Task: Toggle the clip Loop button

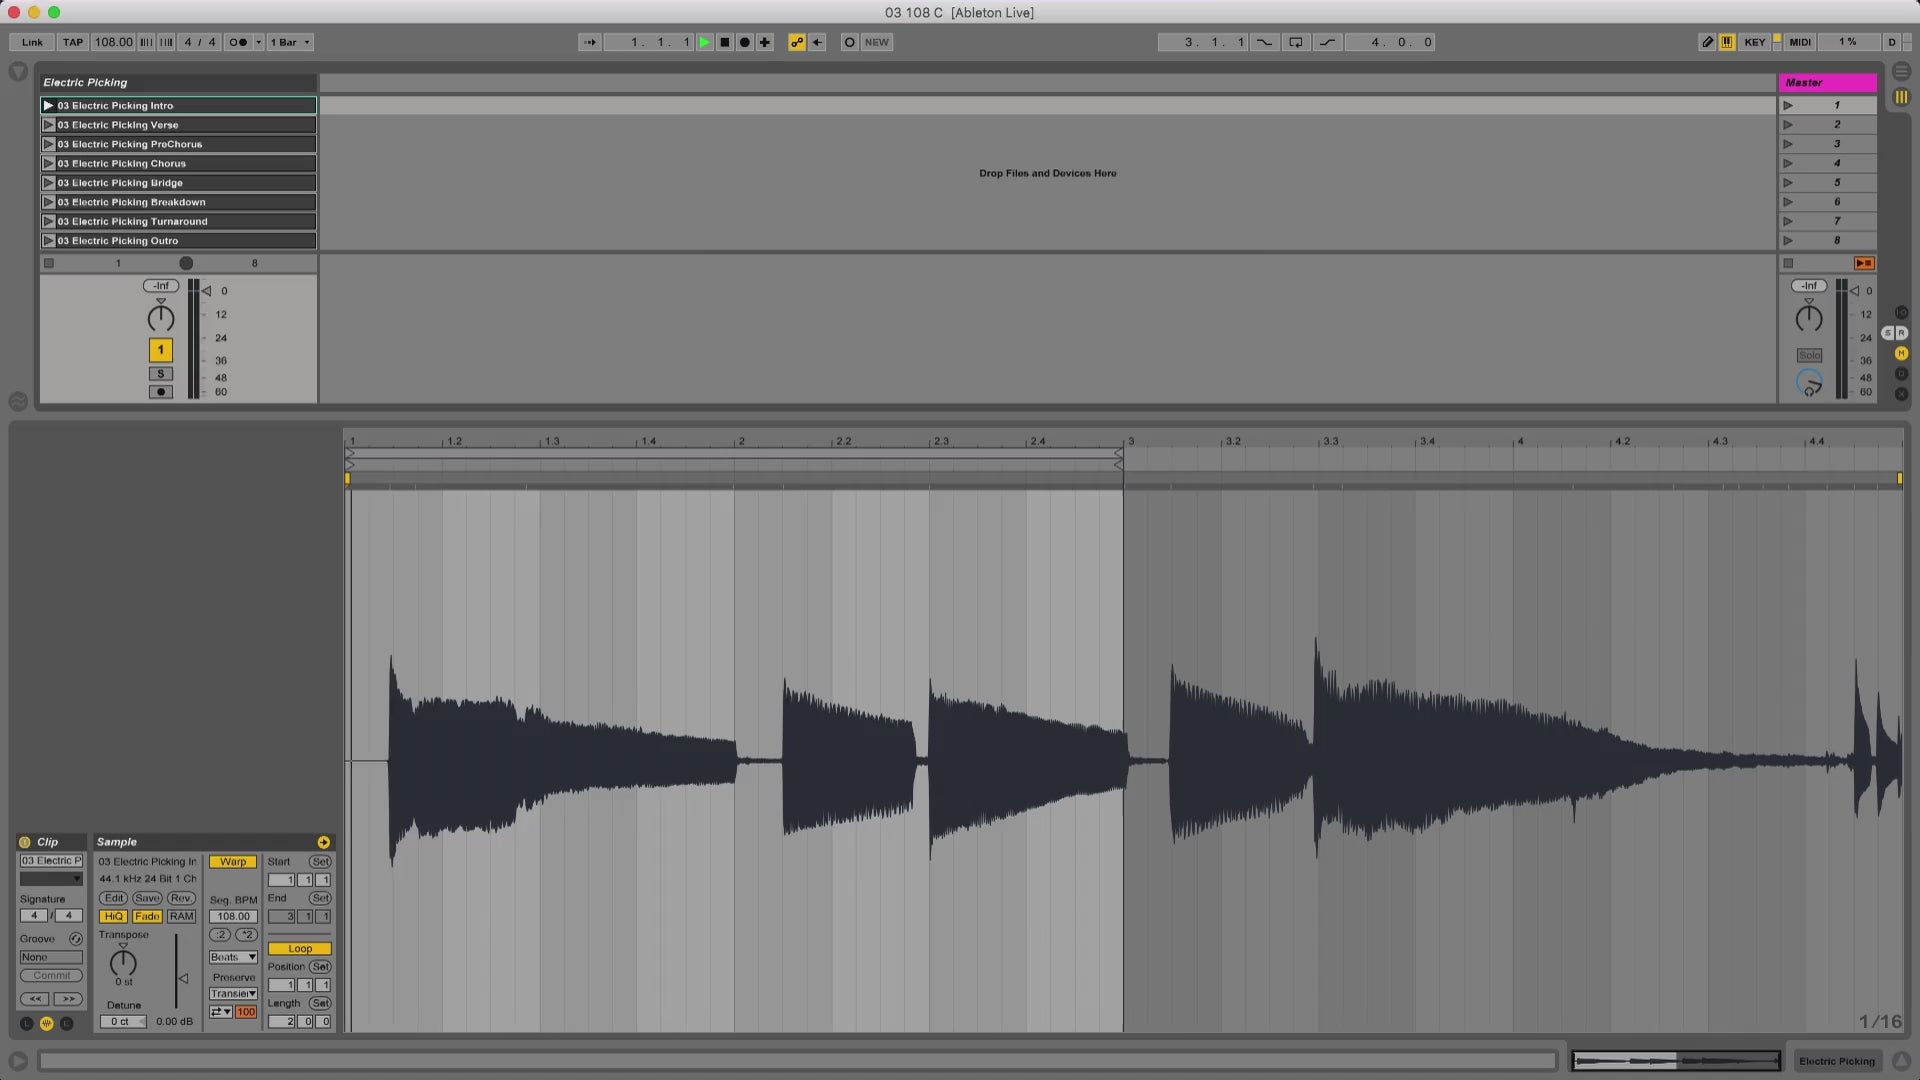Action: (300, 949)
